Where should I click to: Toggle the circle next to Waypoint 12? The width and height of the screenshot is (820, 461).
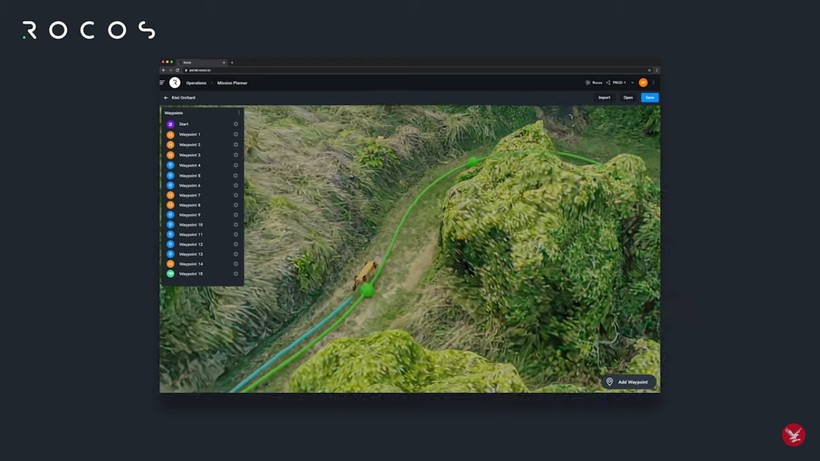click(x=236, y=244)
